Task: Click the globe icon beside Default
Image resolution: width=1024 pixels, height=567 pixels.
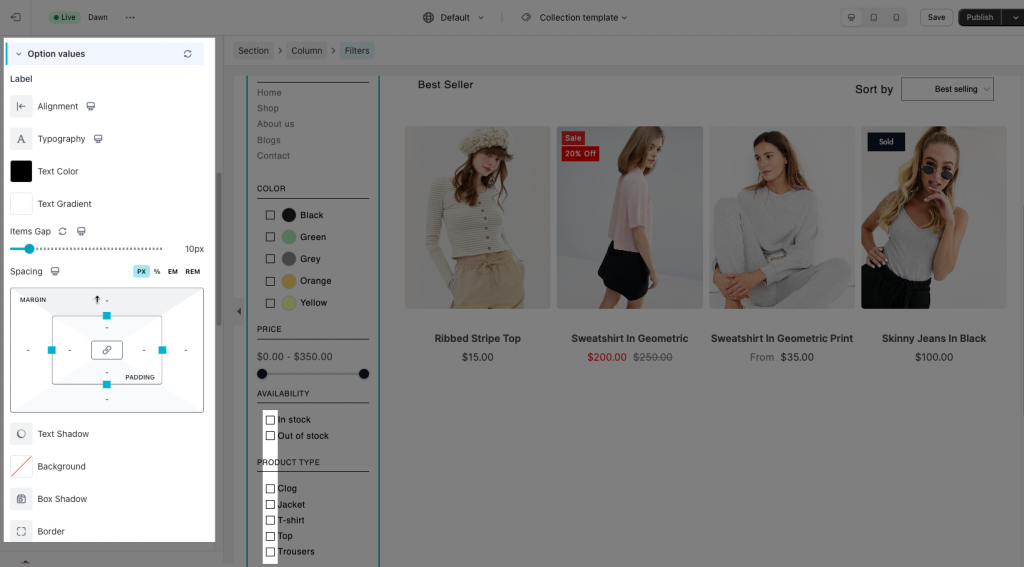Action: point(428,18)
